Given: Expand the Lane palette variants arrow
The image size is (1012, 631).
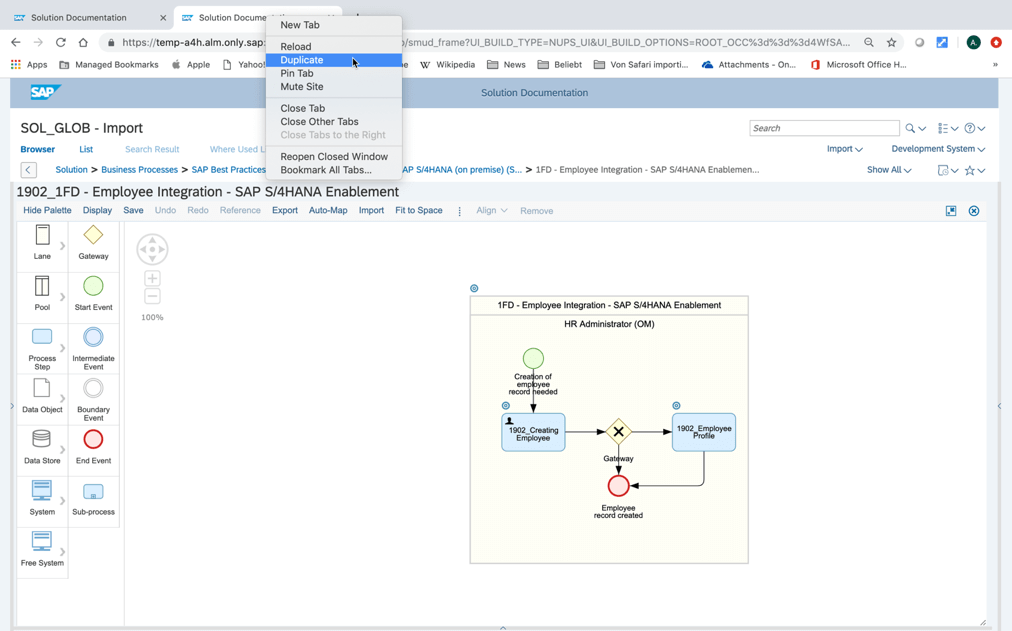Looking at the screenshot, I should point(63,246).
